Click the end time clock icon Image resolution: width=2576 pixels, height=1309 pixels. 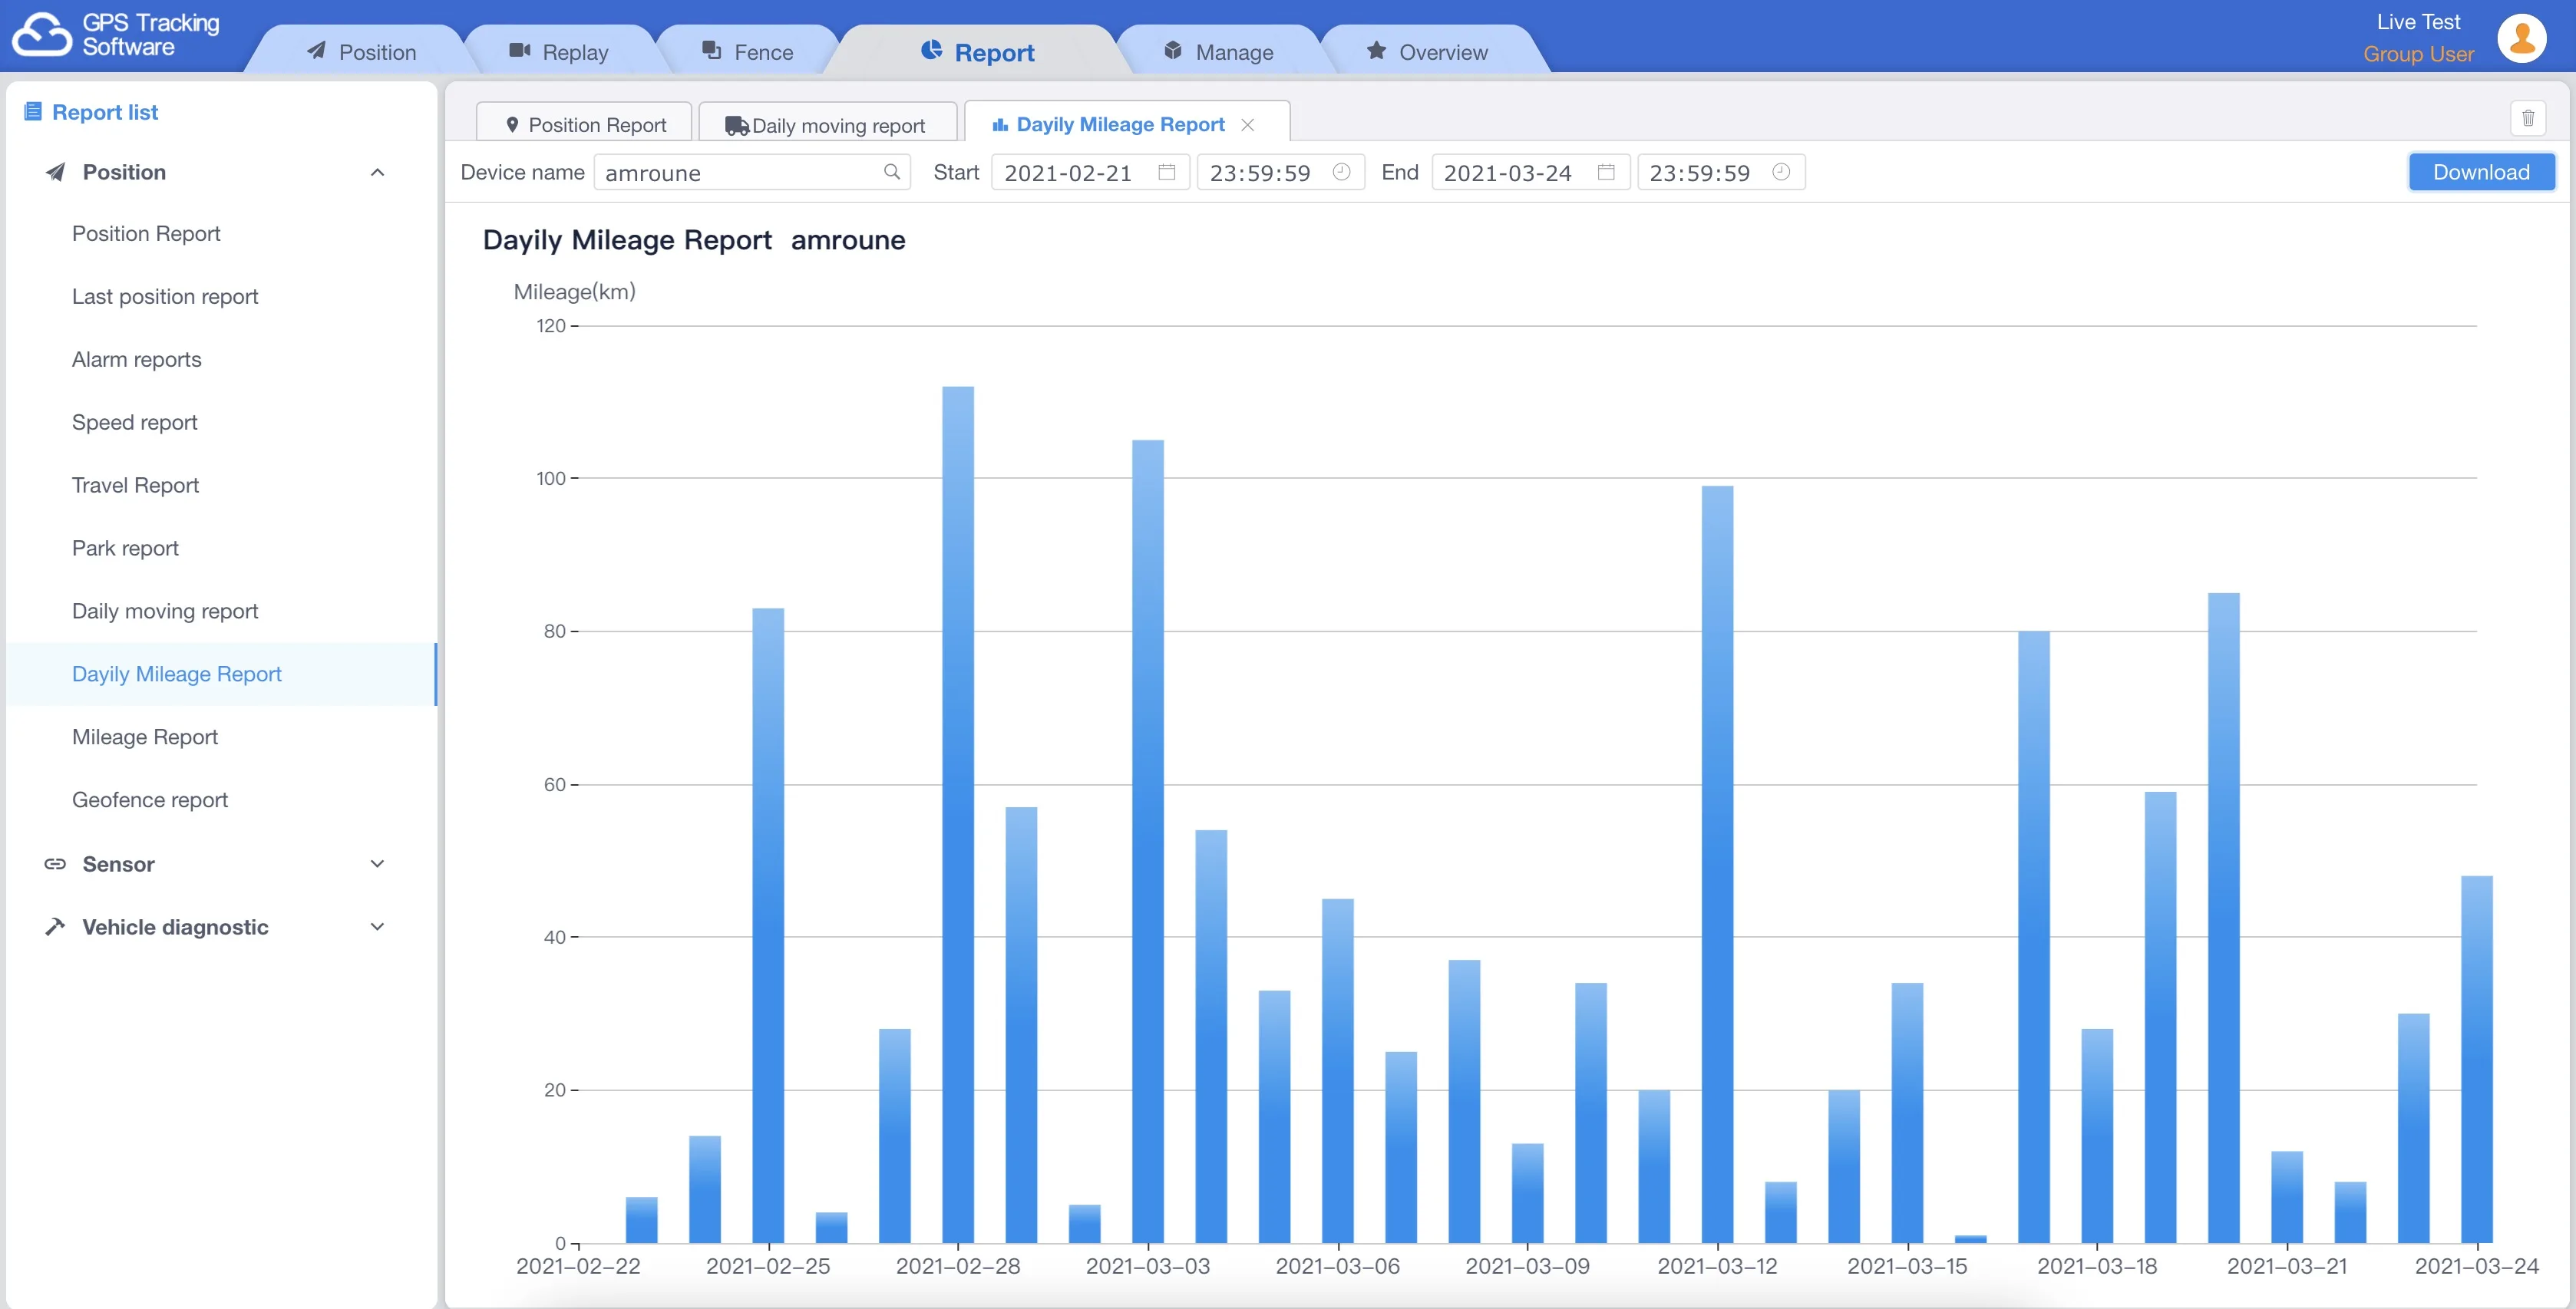(x=1780, y=172)
